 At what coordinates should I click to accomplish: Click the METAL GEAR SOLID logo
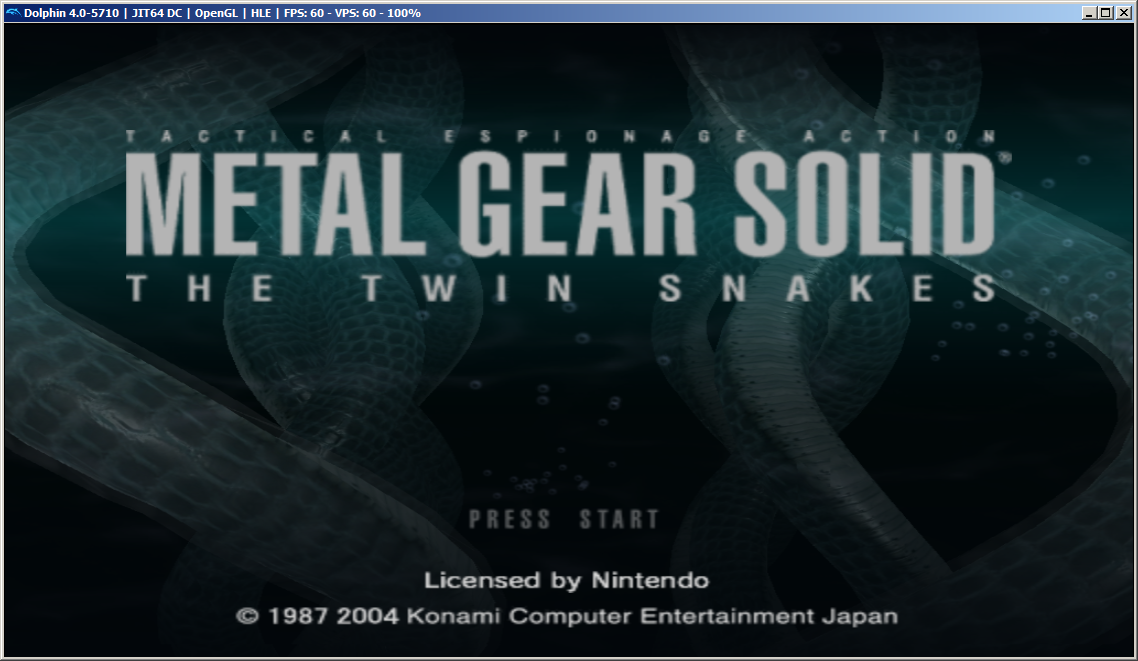(x=560, y=207)
